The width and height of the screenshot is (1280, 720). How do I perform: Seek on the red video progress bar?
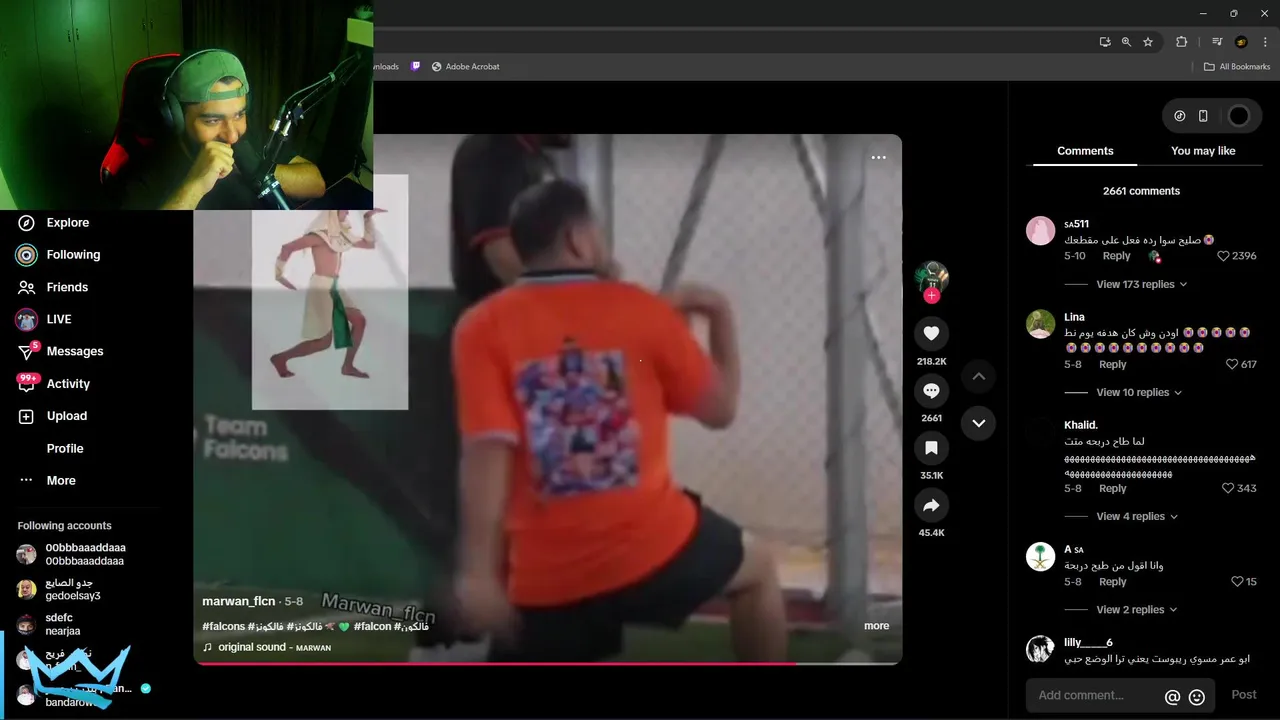coord(547,662)
